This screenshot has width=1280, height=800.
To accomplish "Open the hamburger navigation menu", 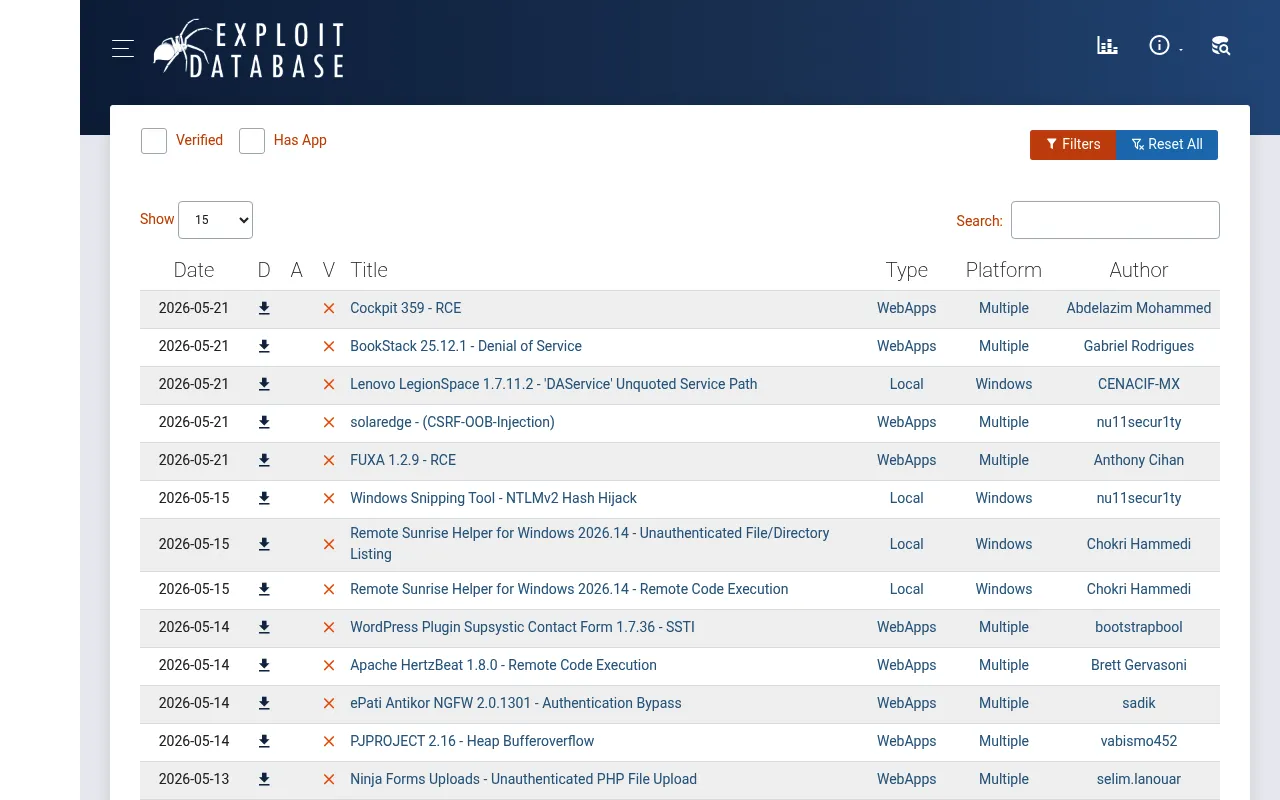I will (123, 48).
